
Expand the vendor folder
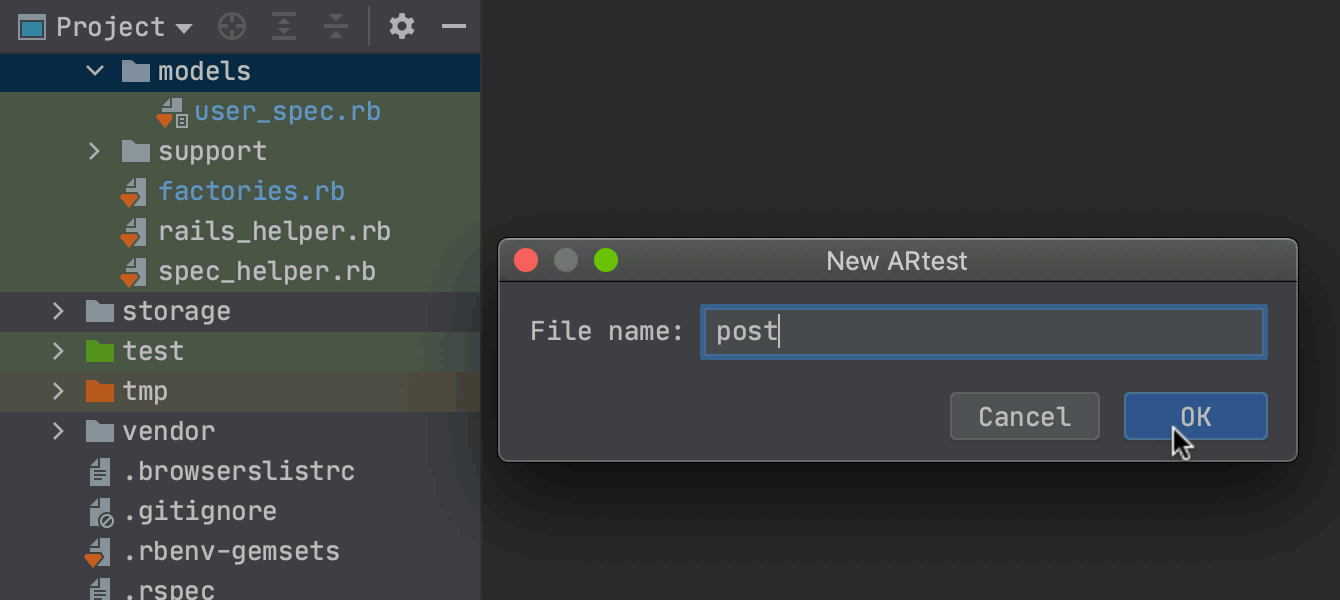coord(59,431)
